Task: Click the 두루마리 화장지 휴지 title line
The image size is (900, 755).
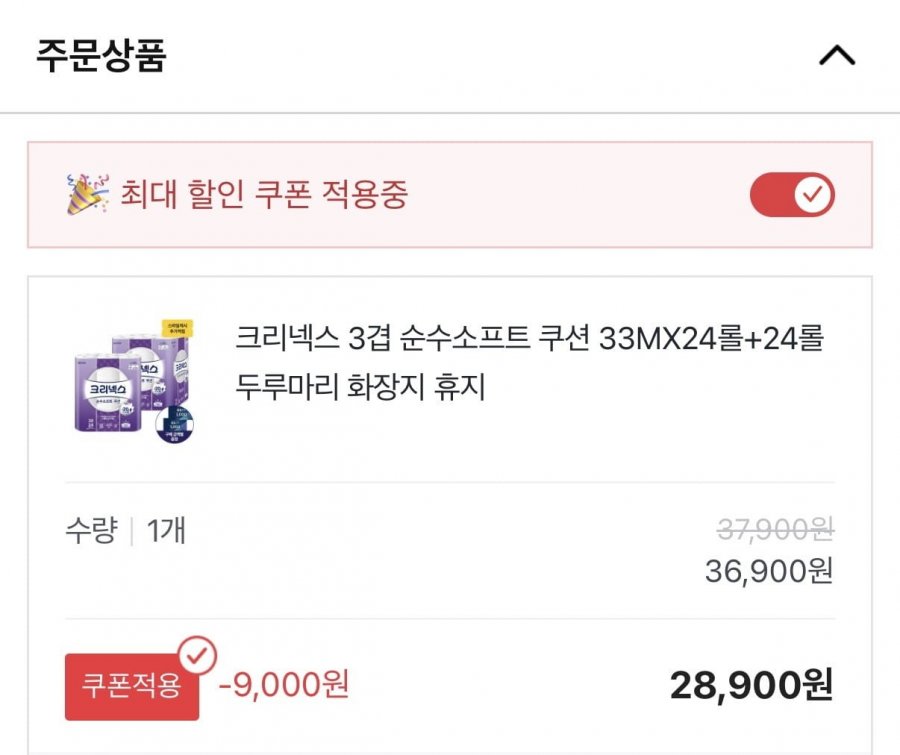Action: click(360, 386)
